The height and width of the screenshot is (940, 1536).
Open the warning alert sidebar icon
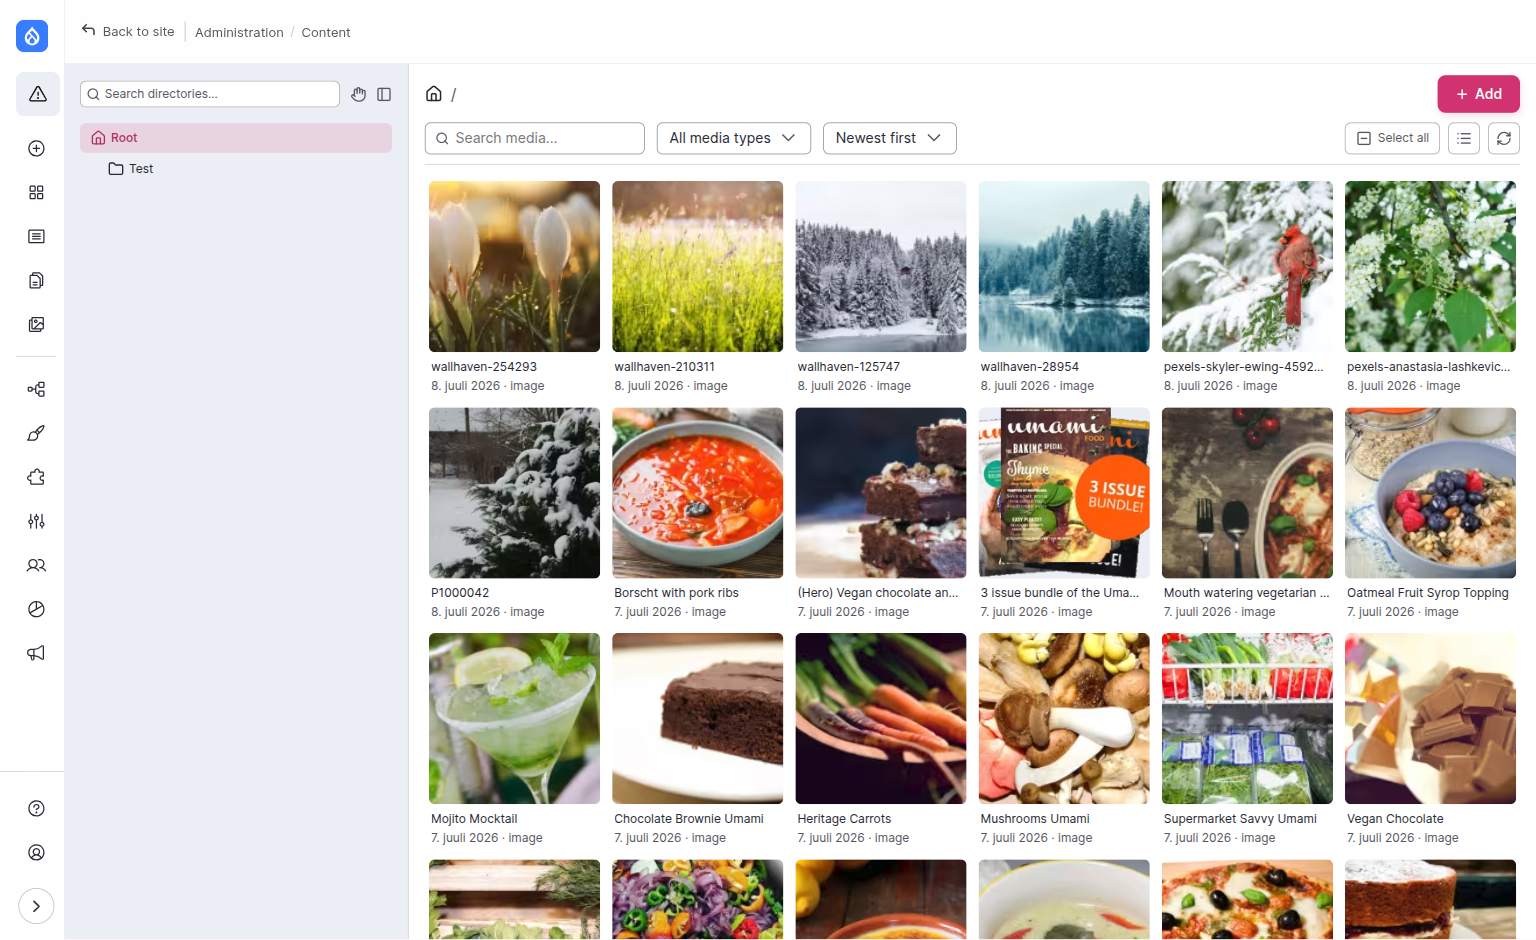(37, 94)
